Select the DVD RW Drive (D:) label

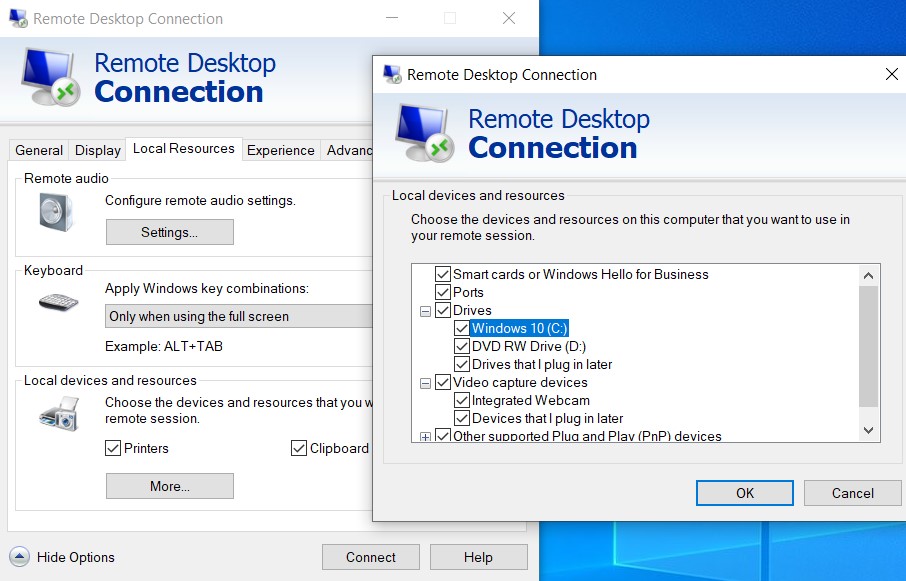point(529,347)
